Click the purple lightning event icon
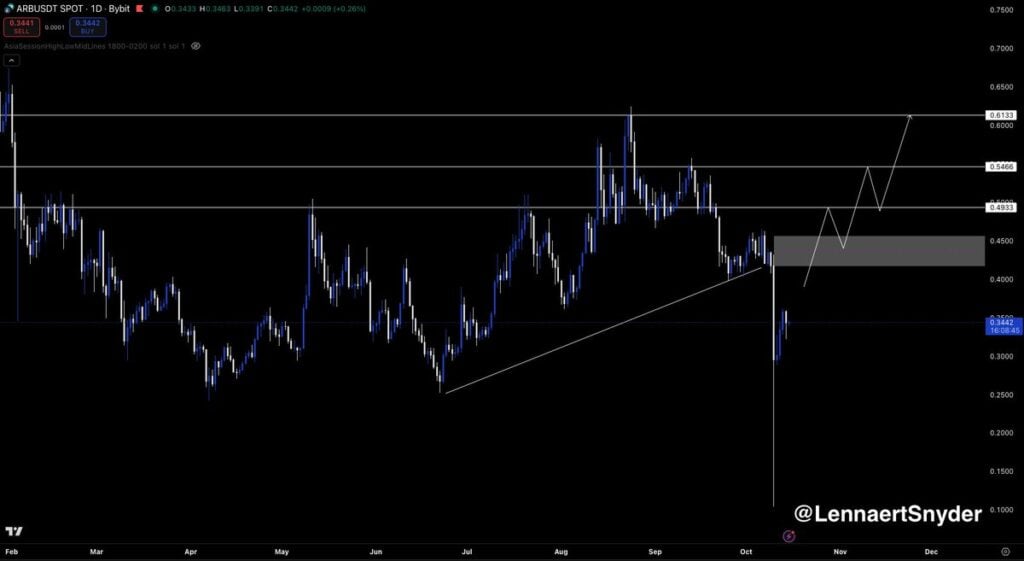 [788, 536]
